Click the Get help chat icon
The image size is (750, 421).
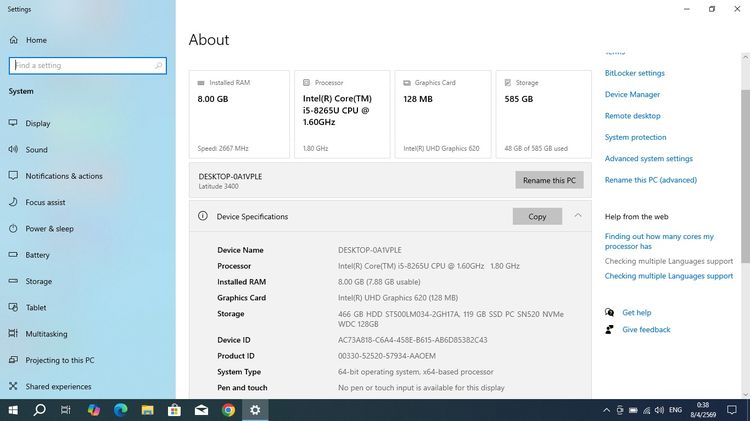(609, 312)
